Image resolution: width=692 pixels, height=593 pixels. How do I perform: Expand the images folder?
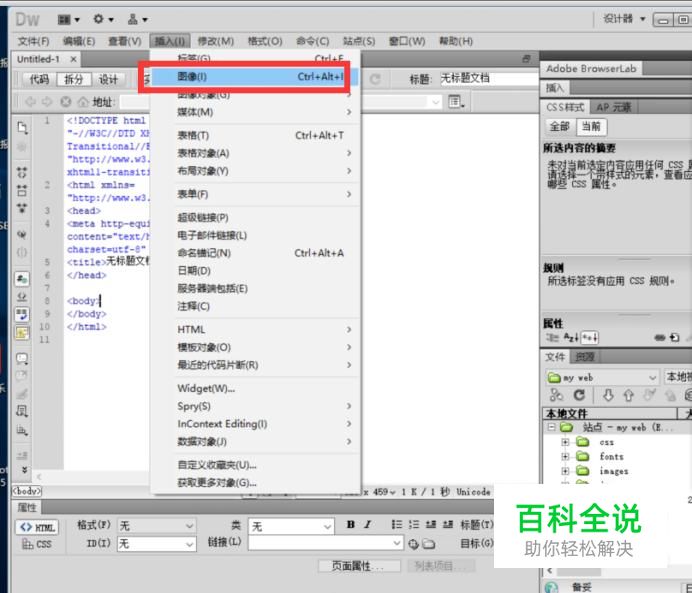click(x=565, y=471)
